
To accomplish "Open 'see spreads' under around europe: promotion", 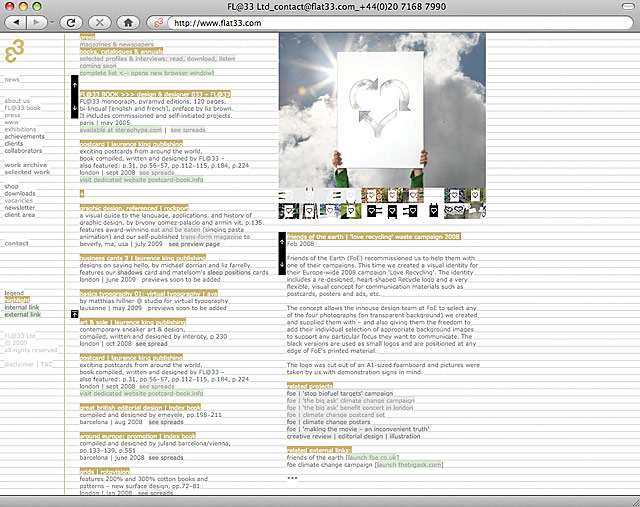I will [x=166, y=458].
